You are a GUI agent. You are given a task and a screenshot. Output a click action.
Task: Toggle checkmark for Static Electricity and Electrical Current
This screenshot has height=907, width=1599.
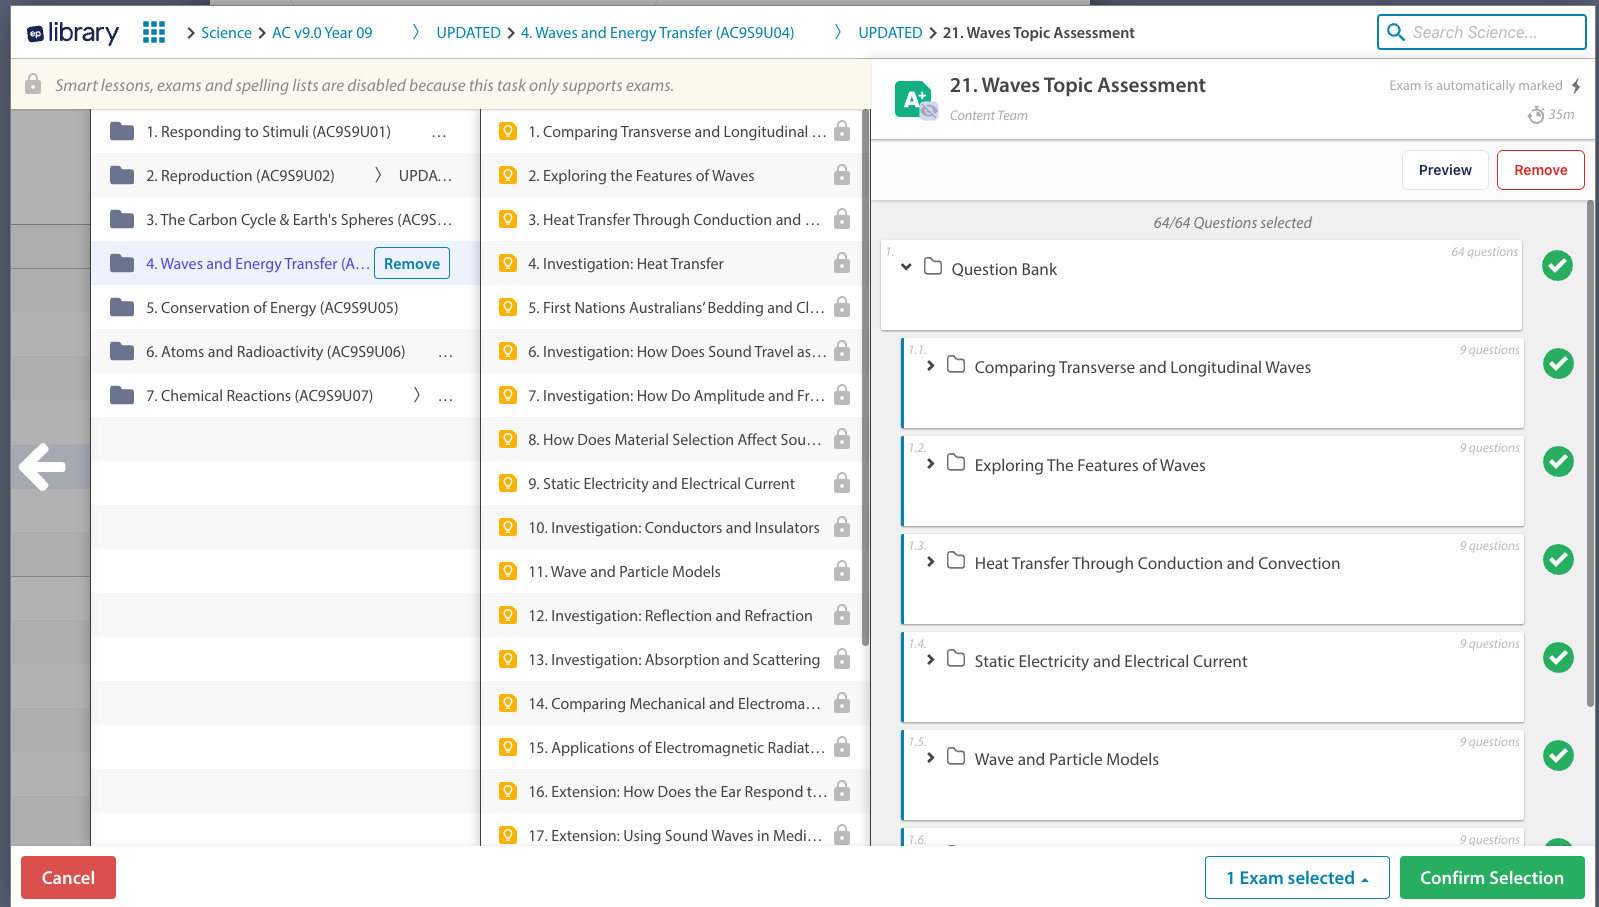(1557, 658)
